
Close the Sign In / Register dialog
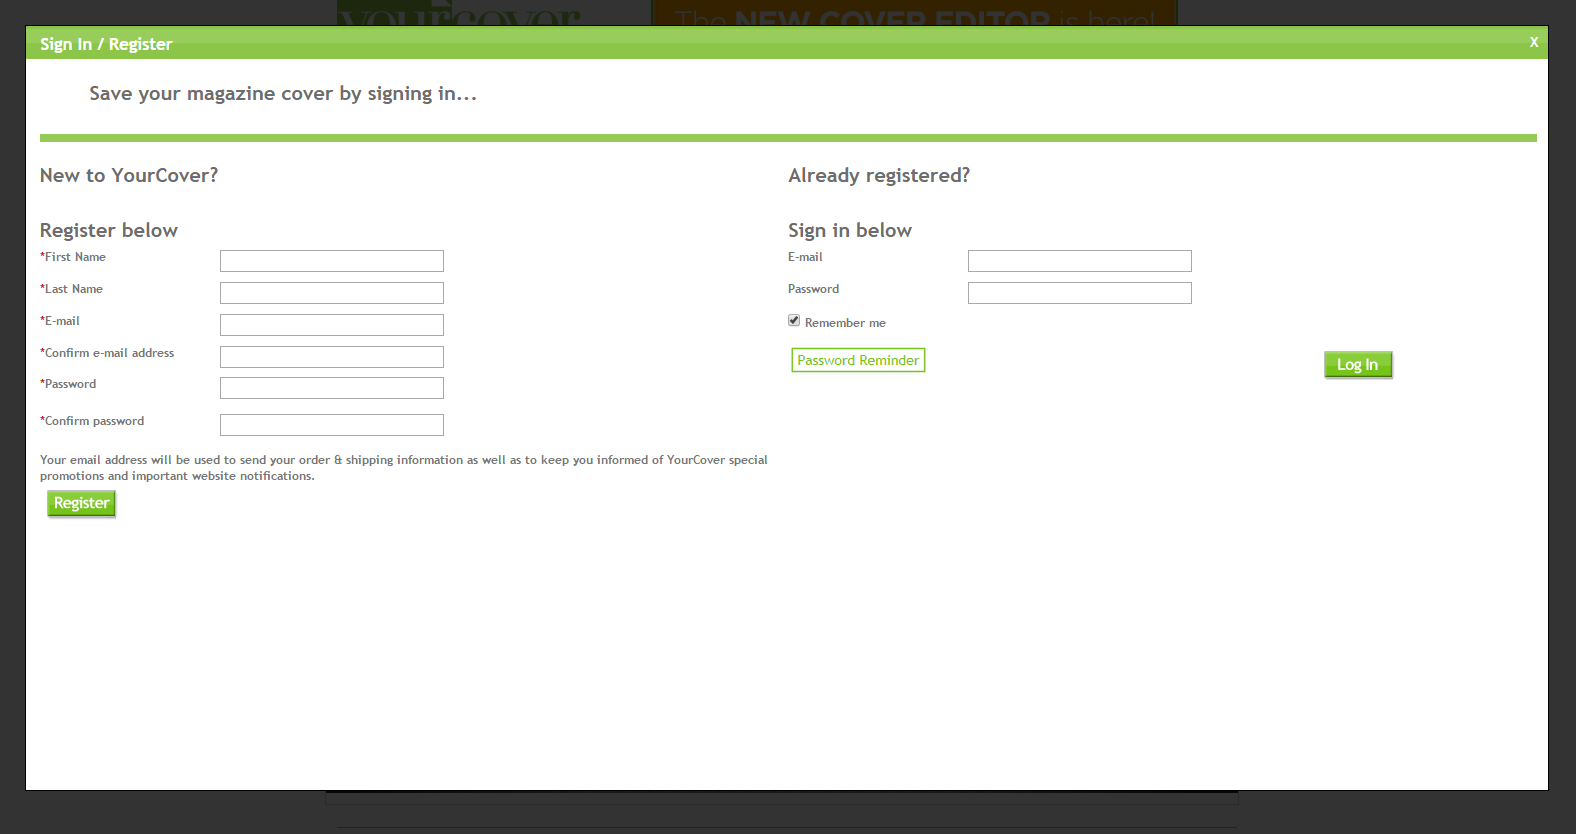[1533, 42]
